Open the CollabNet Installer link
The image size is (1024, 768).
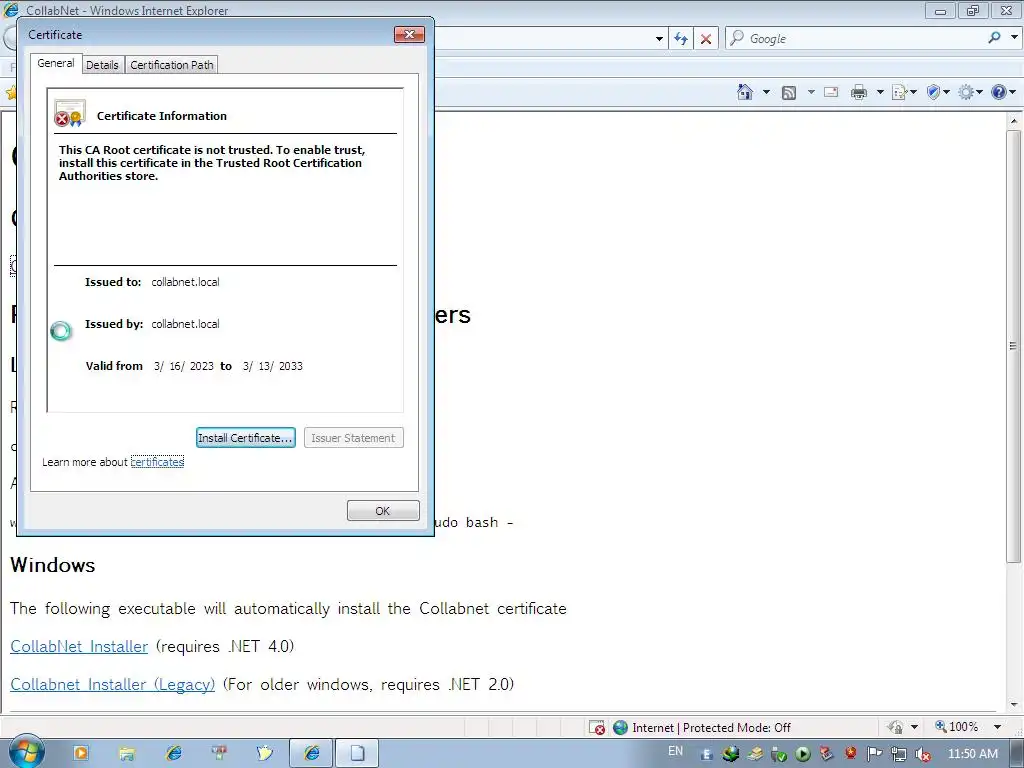tap(79, 646)
